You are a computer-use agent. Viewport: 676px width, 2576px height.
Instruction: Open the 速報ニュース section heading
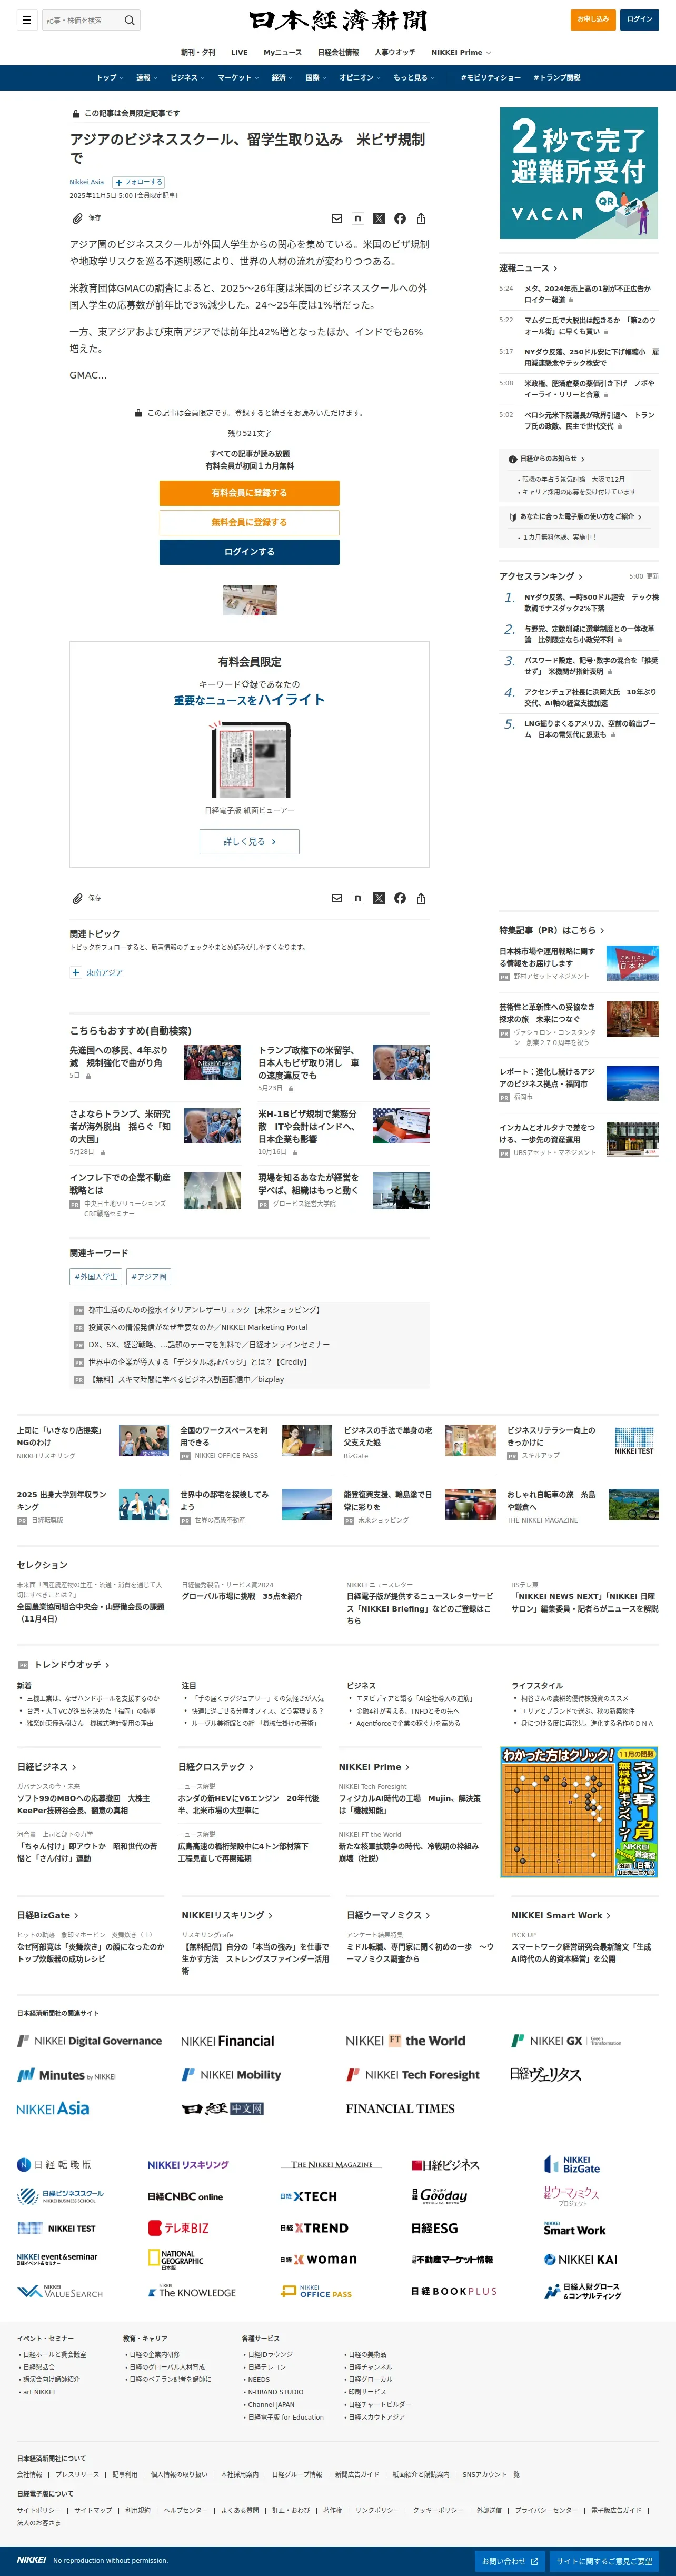click(x=528, y=268)
